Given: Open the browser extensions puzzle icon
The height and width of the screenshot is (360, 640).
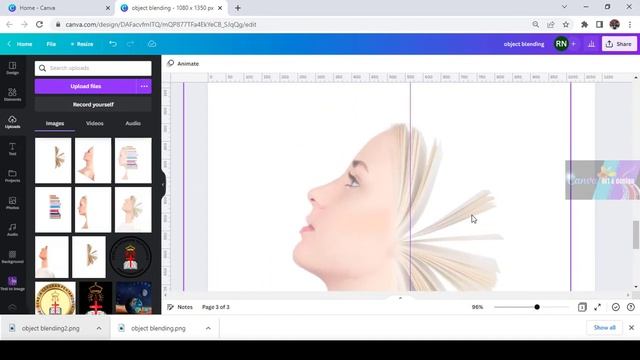Looking at the screenshot, I should [x=584, y=24].
